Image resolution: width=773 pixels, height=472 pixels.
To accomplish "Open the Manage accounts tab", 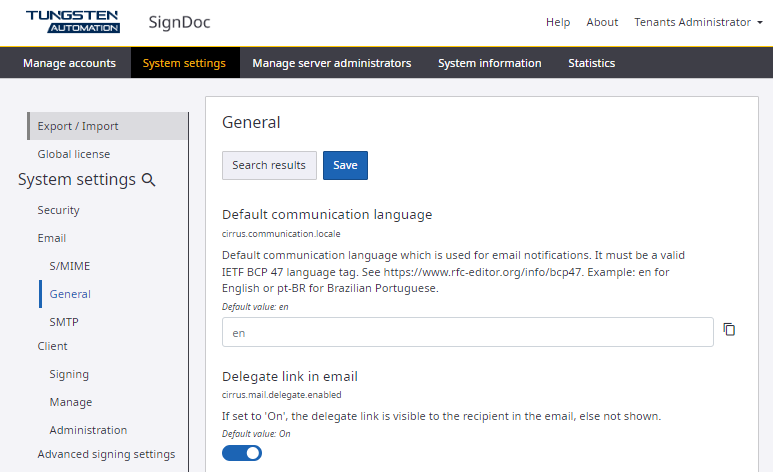I will click(69, 63).
